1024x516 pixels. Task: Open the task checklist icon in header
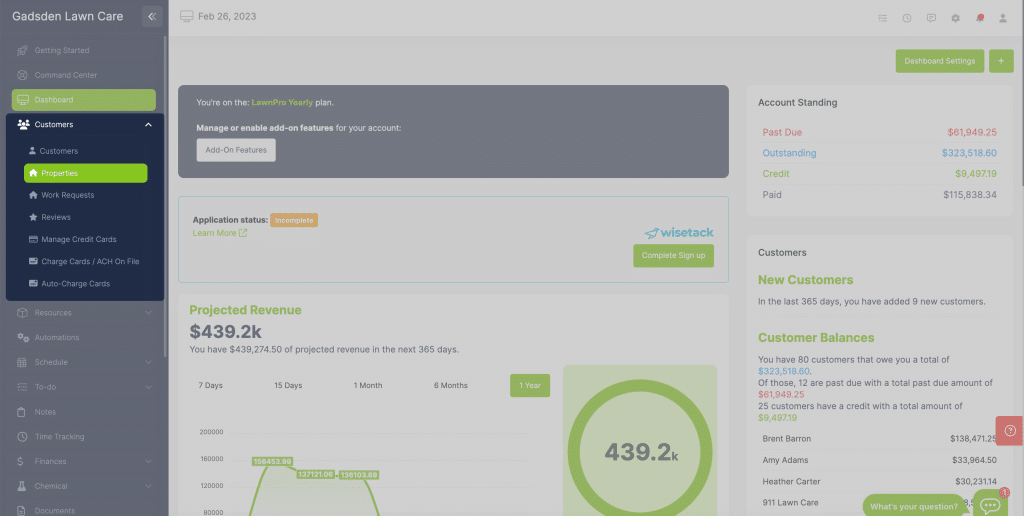(x=882, y=18)
